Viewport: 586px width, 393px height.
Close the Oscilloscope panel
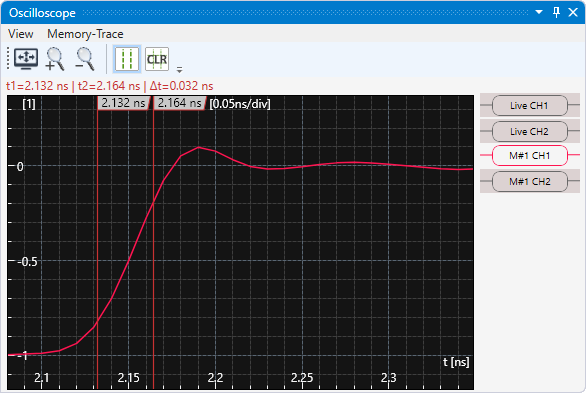(573, 12)
